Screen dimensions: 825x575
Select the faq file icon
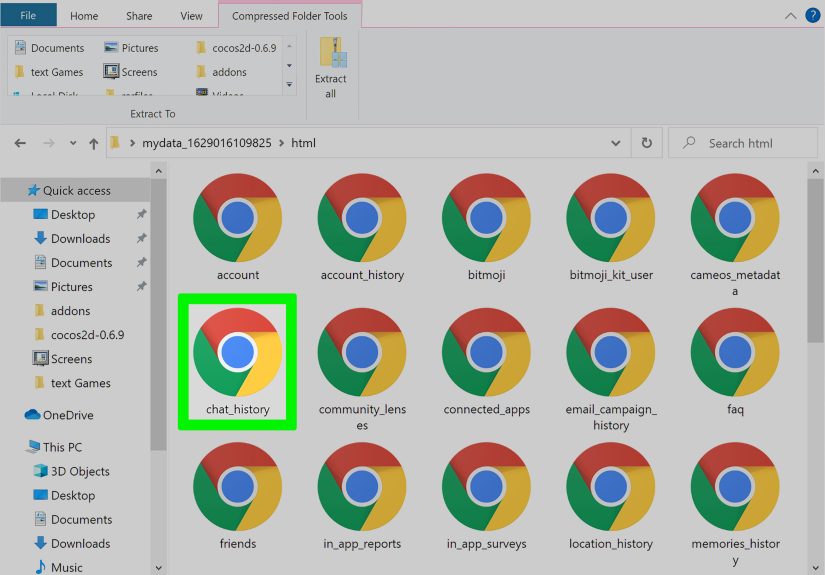(735, 352)
